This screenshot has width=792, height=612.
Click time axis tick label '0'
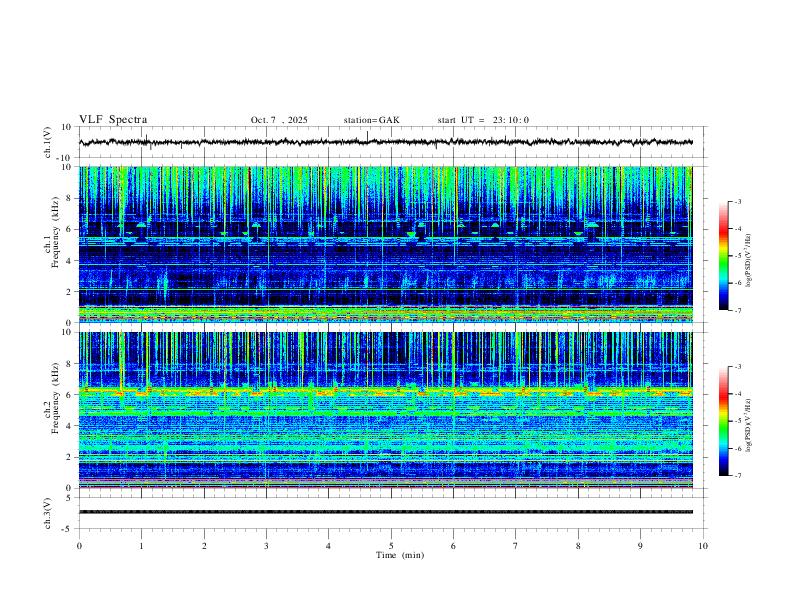pyautogui.click(x=79, y=546)
